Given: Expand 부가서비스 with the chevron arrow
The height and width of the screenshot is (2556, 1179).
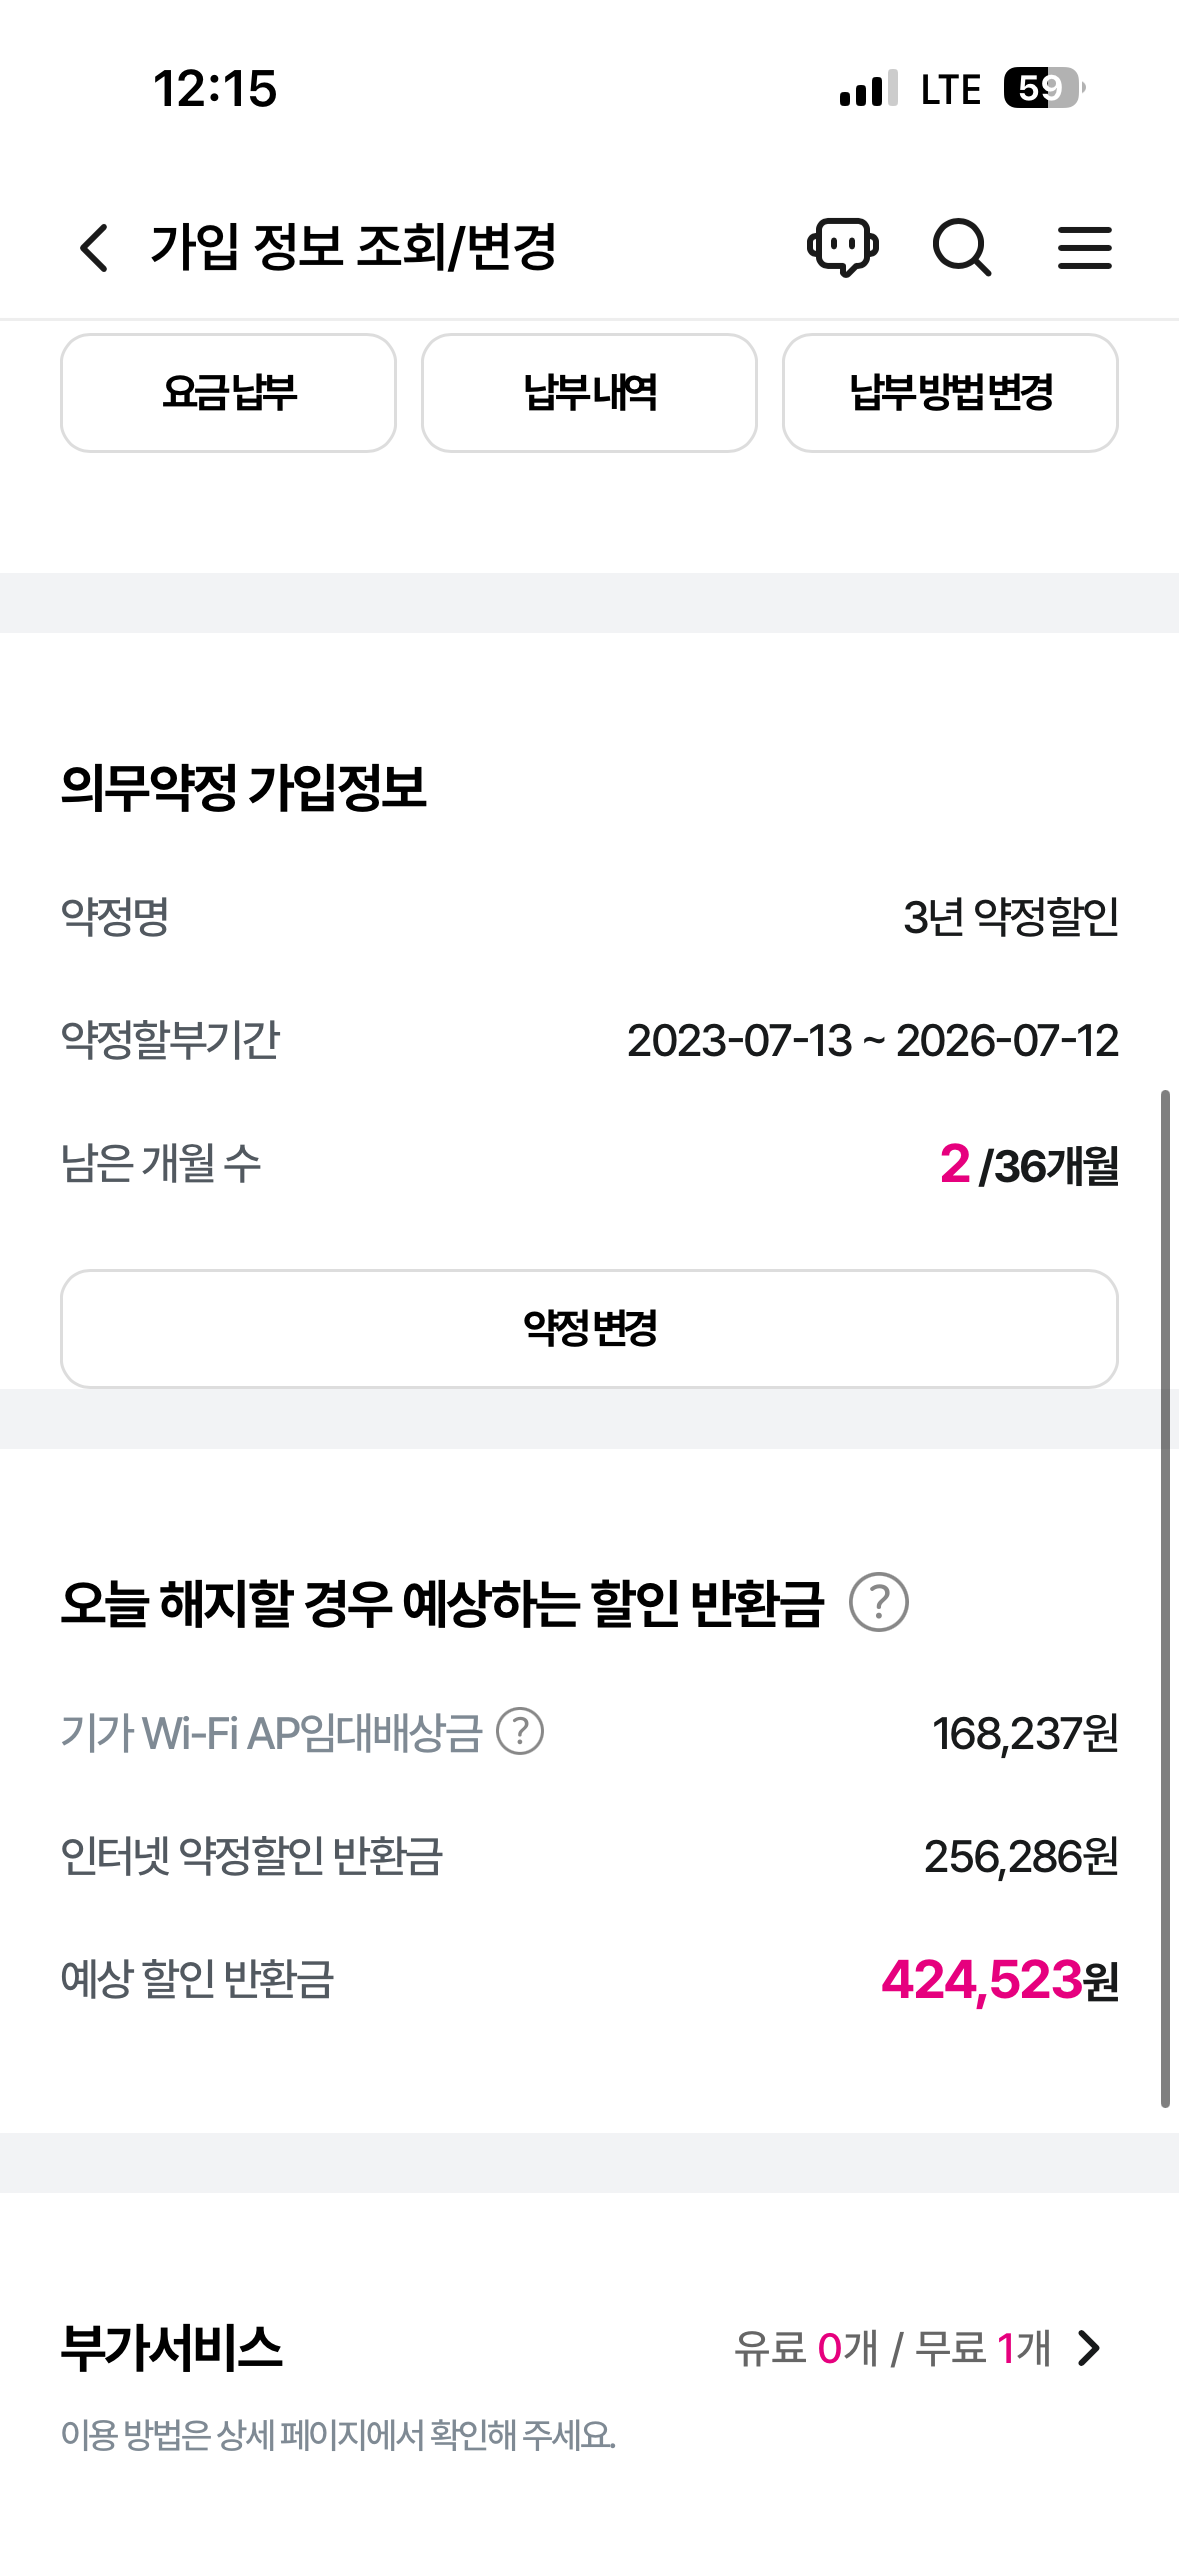Looking at the screenshot, I should pyautogui.click(x=1089, y=2348).
